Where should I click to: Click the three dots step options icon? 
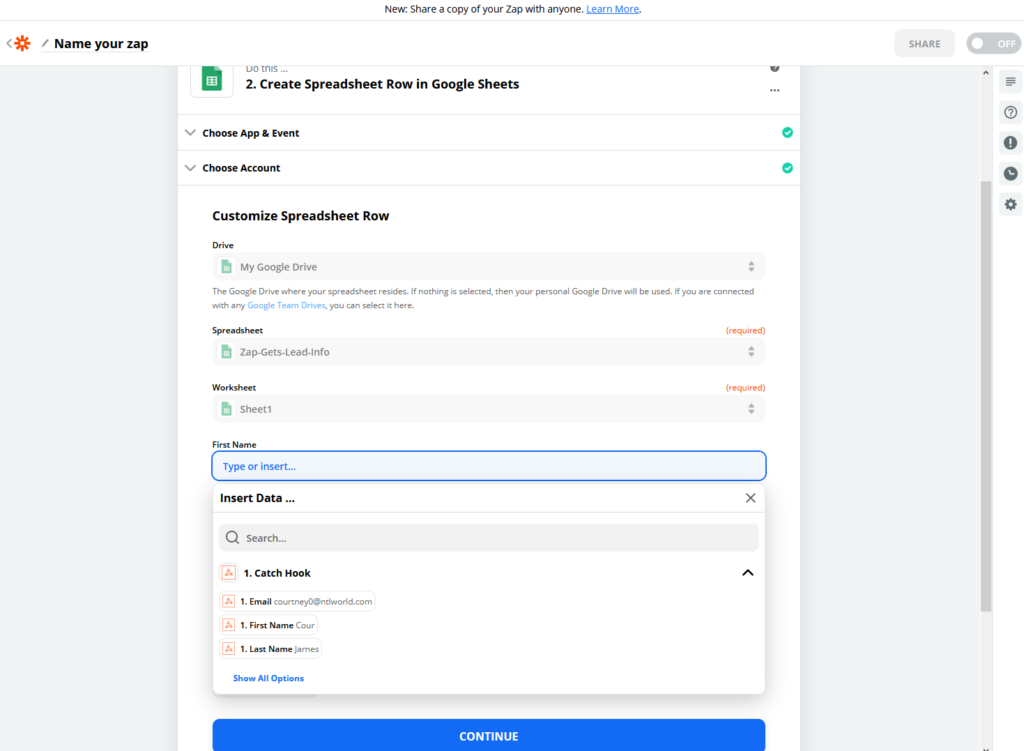(x=775, y=91)
